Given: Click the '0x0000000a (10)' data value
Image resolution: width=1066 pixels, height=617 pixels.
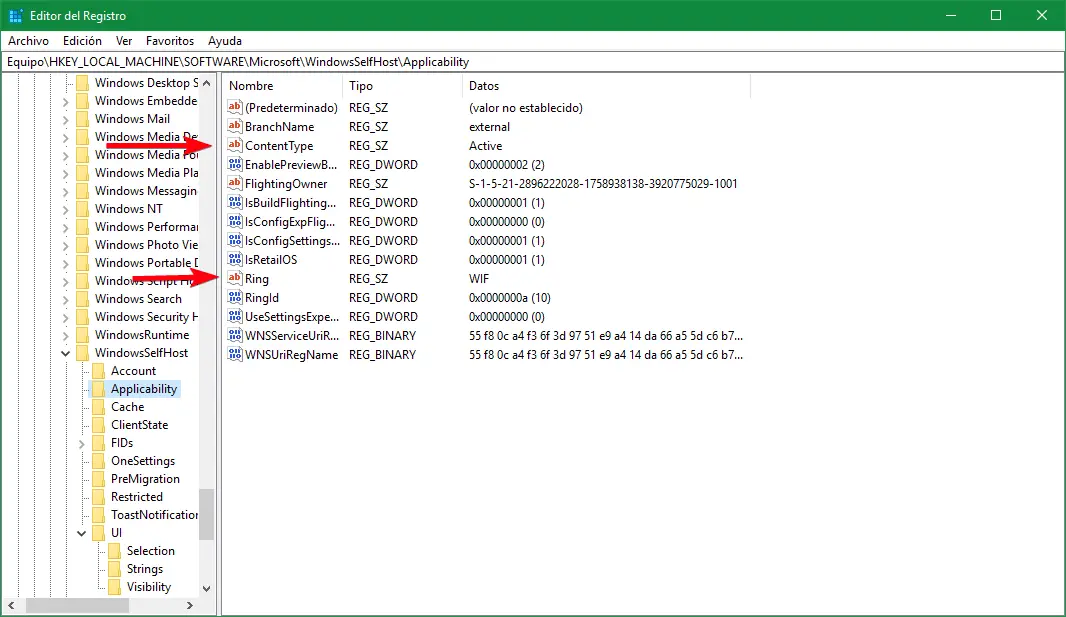Looking at the screenshot, I should point(509,298).
